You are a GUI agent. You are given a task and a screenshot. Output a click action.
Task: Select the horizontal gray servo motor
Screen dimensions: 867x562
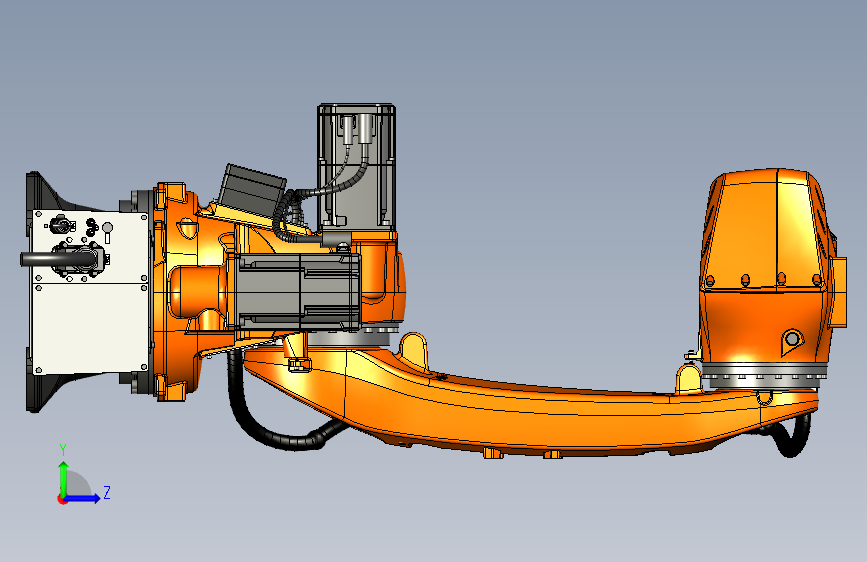coord(297,292)
